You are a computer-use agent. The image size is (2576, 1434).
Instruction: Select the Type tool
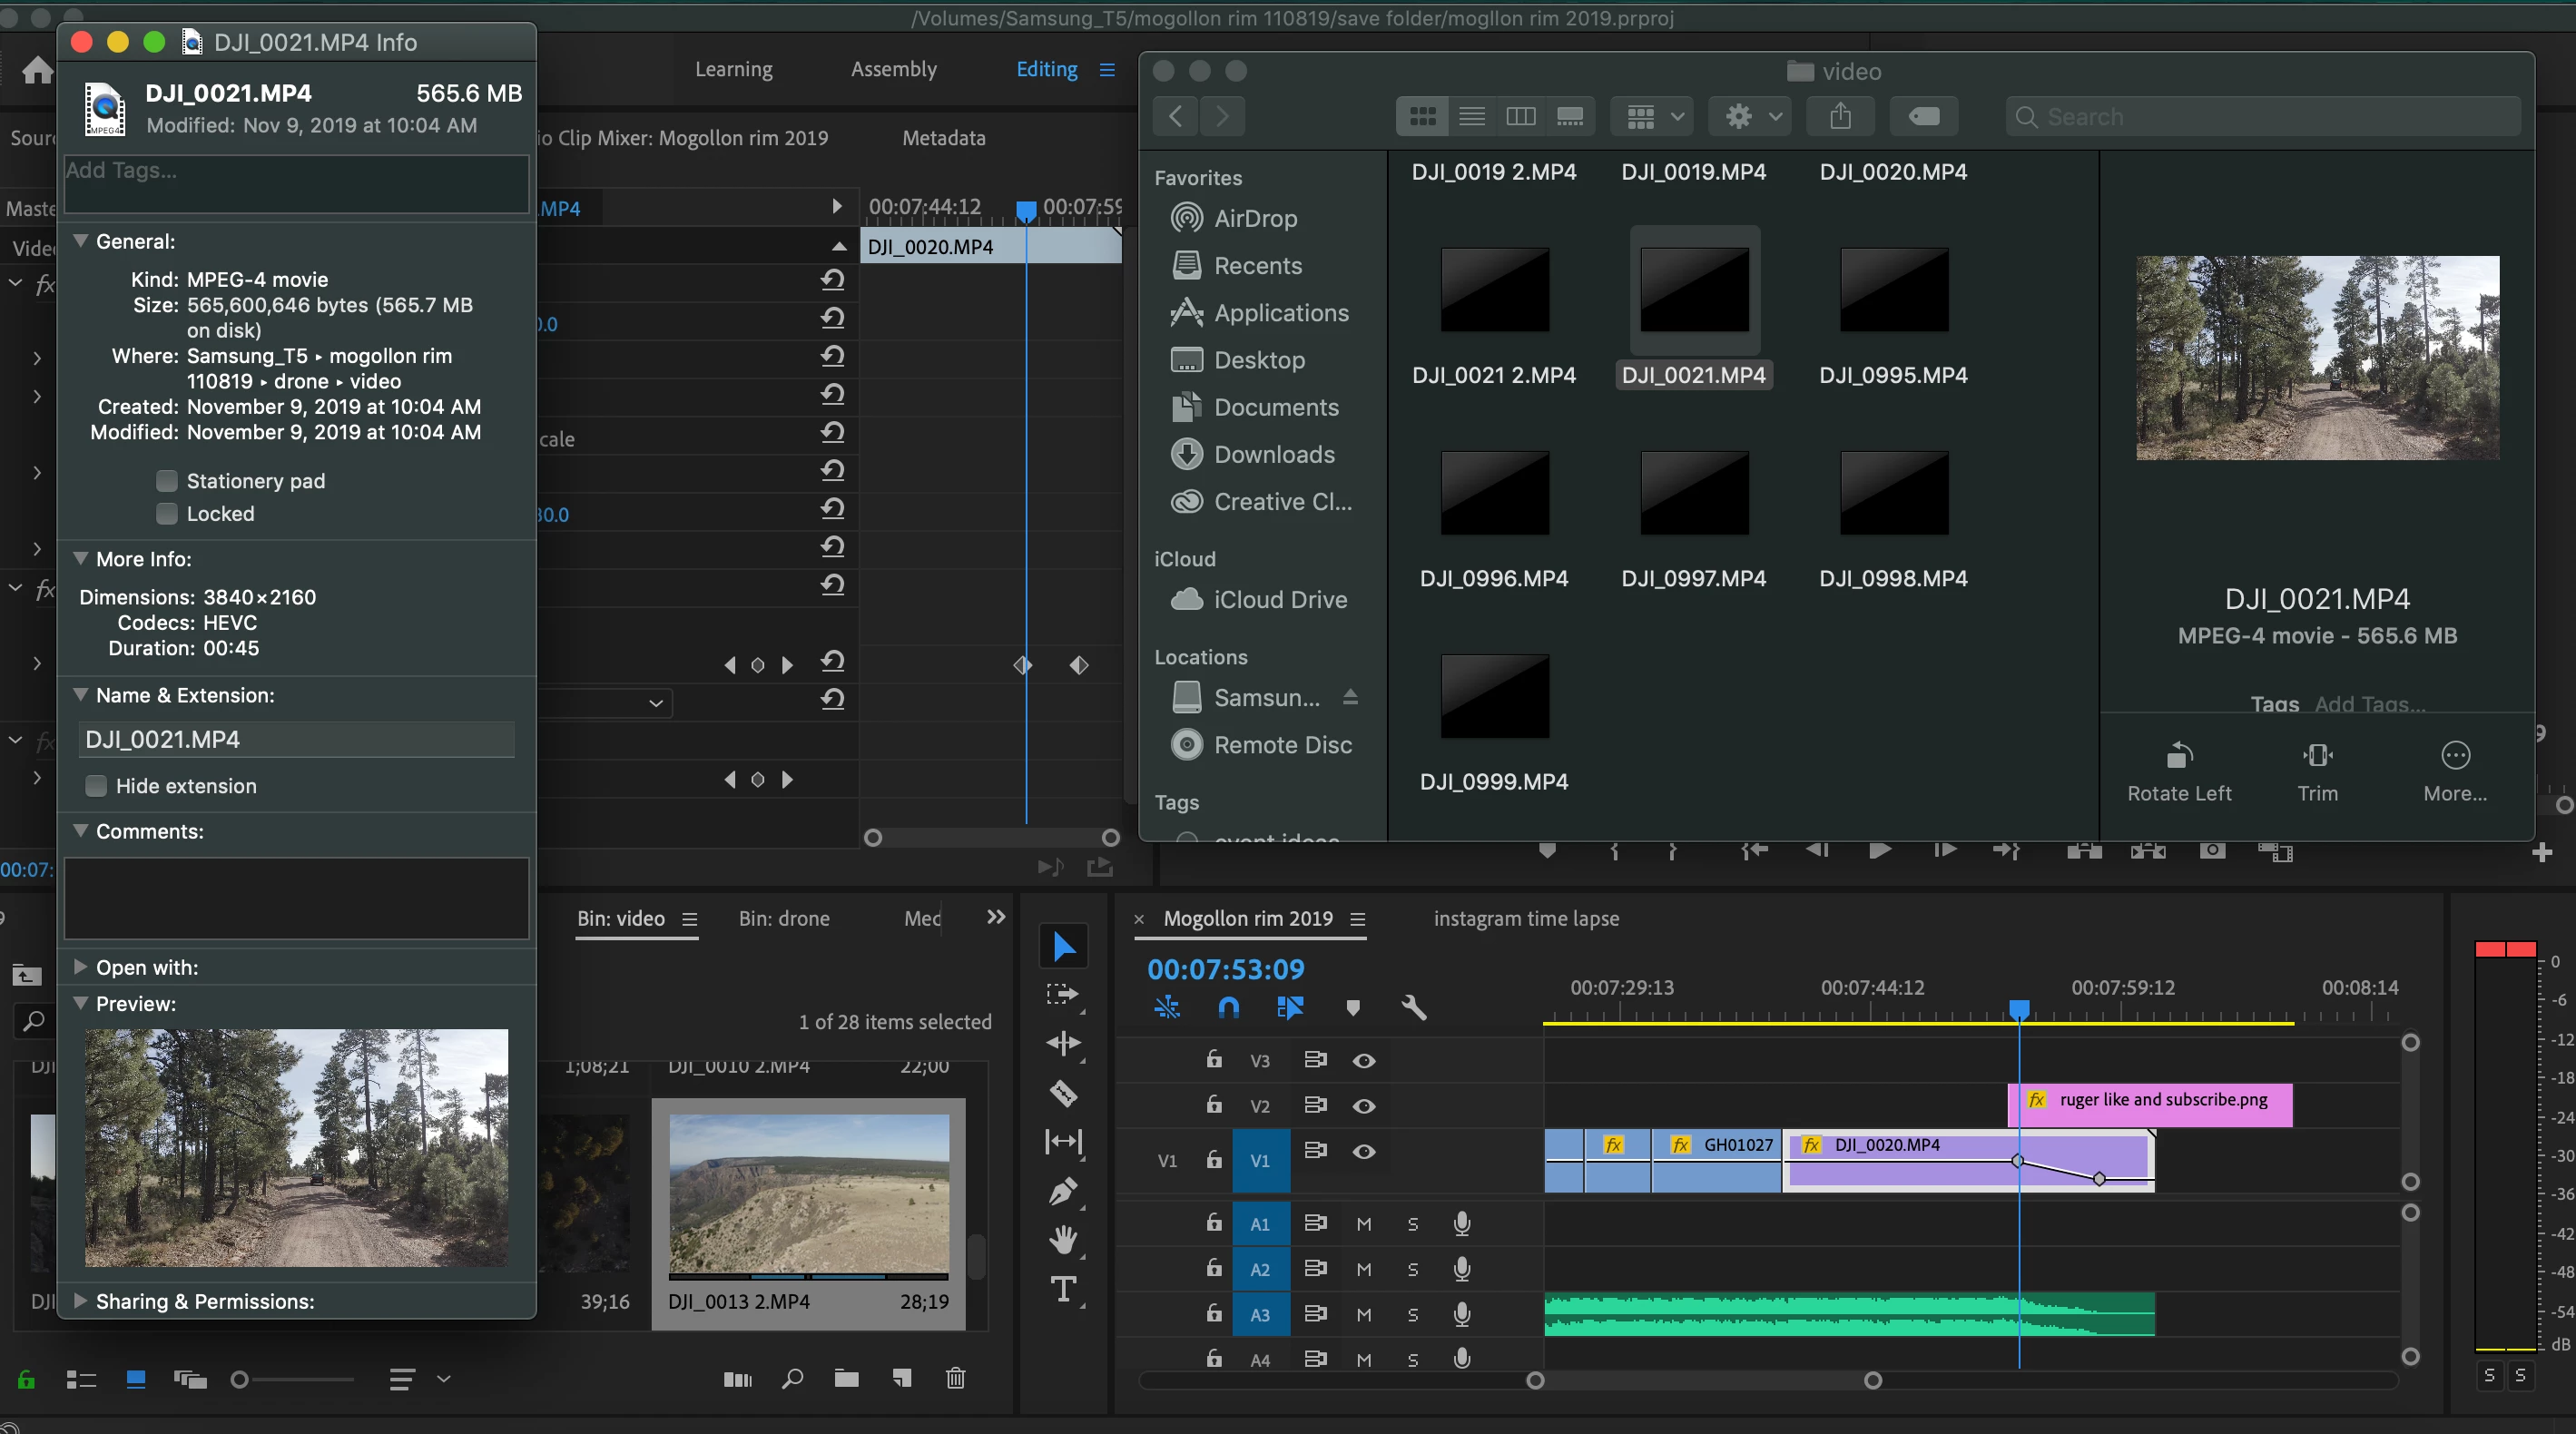pyautogui.click(x=1063, y=1288)
